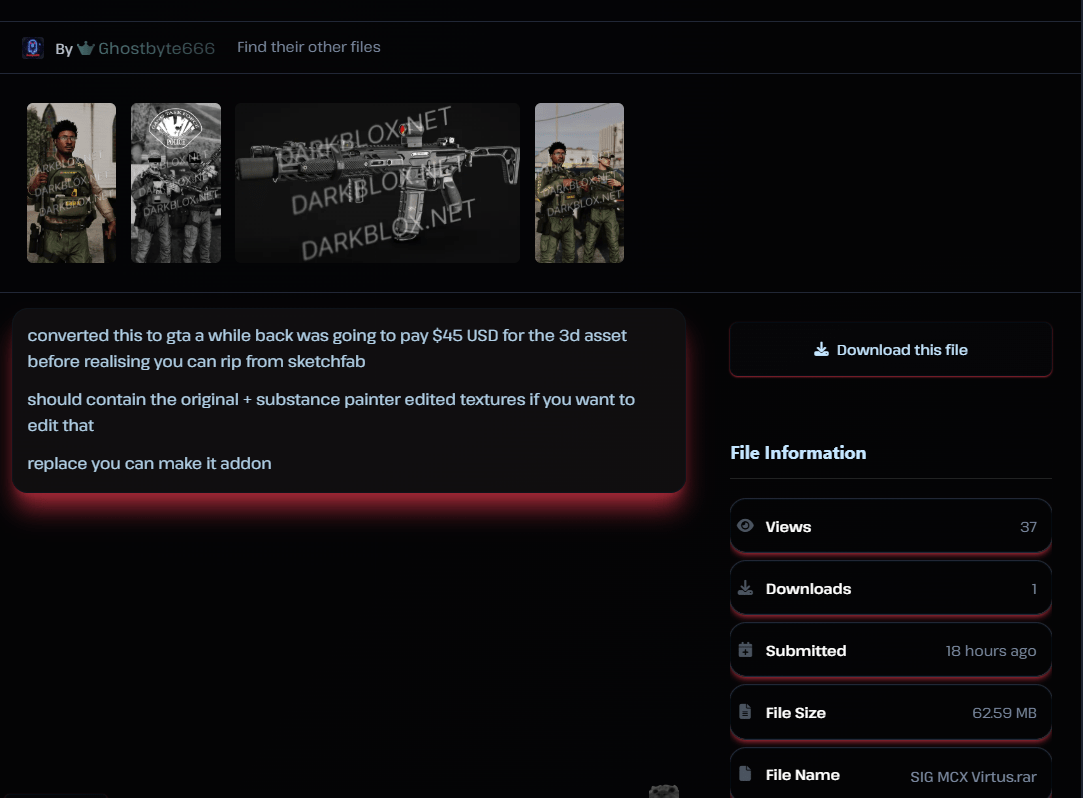The width and height of the screenshot is (1083, 798).
Task: Click the crown icon beside the username
Action: [x=86, y=48]
